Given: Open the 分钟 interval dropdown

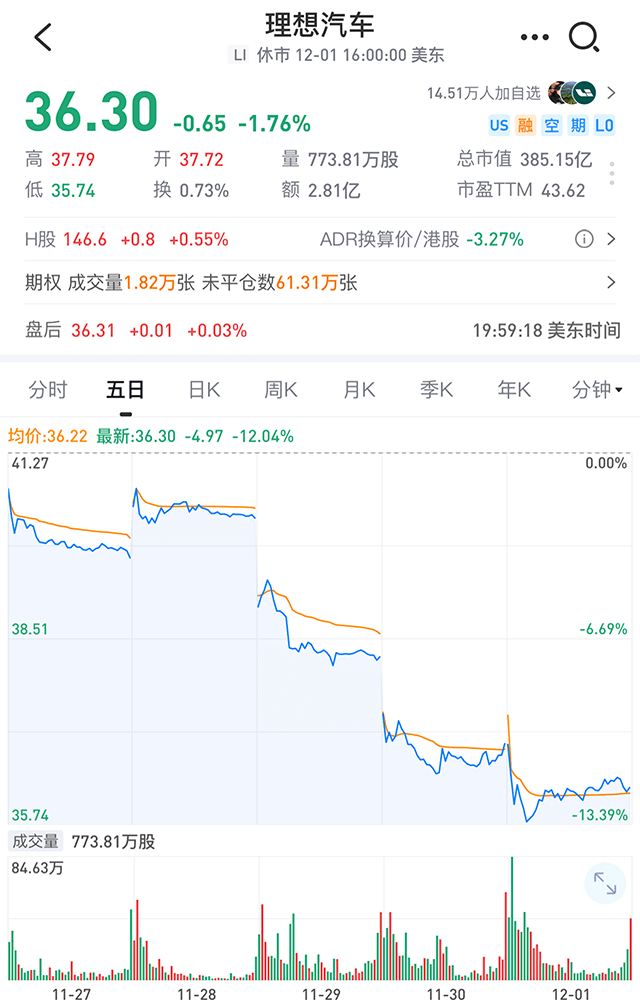Looking at the screenshot, I should [596, 389].
